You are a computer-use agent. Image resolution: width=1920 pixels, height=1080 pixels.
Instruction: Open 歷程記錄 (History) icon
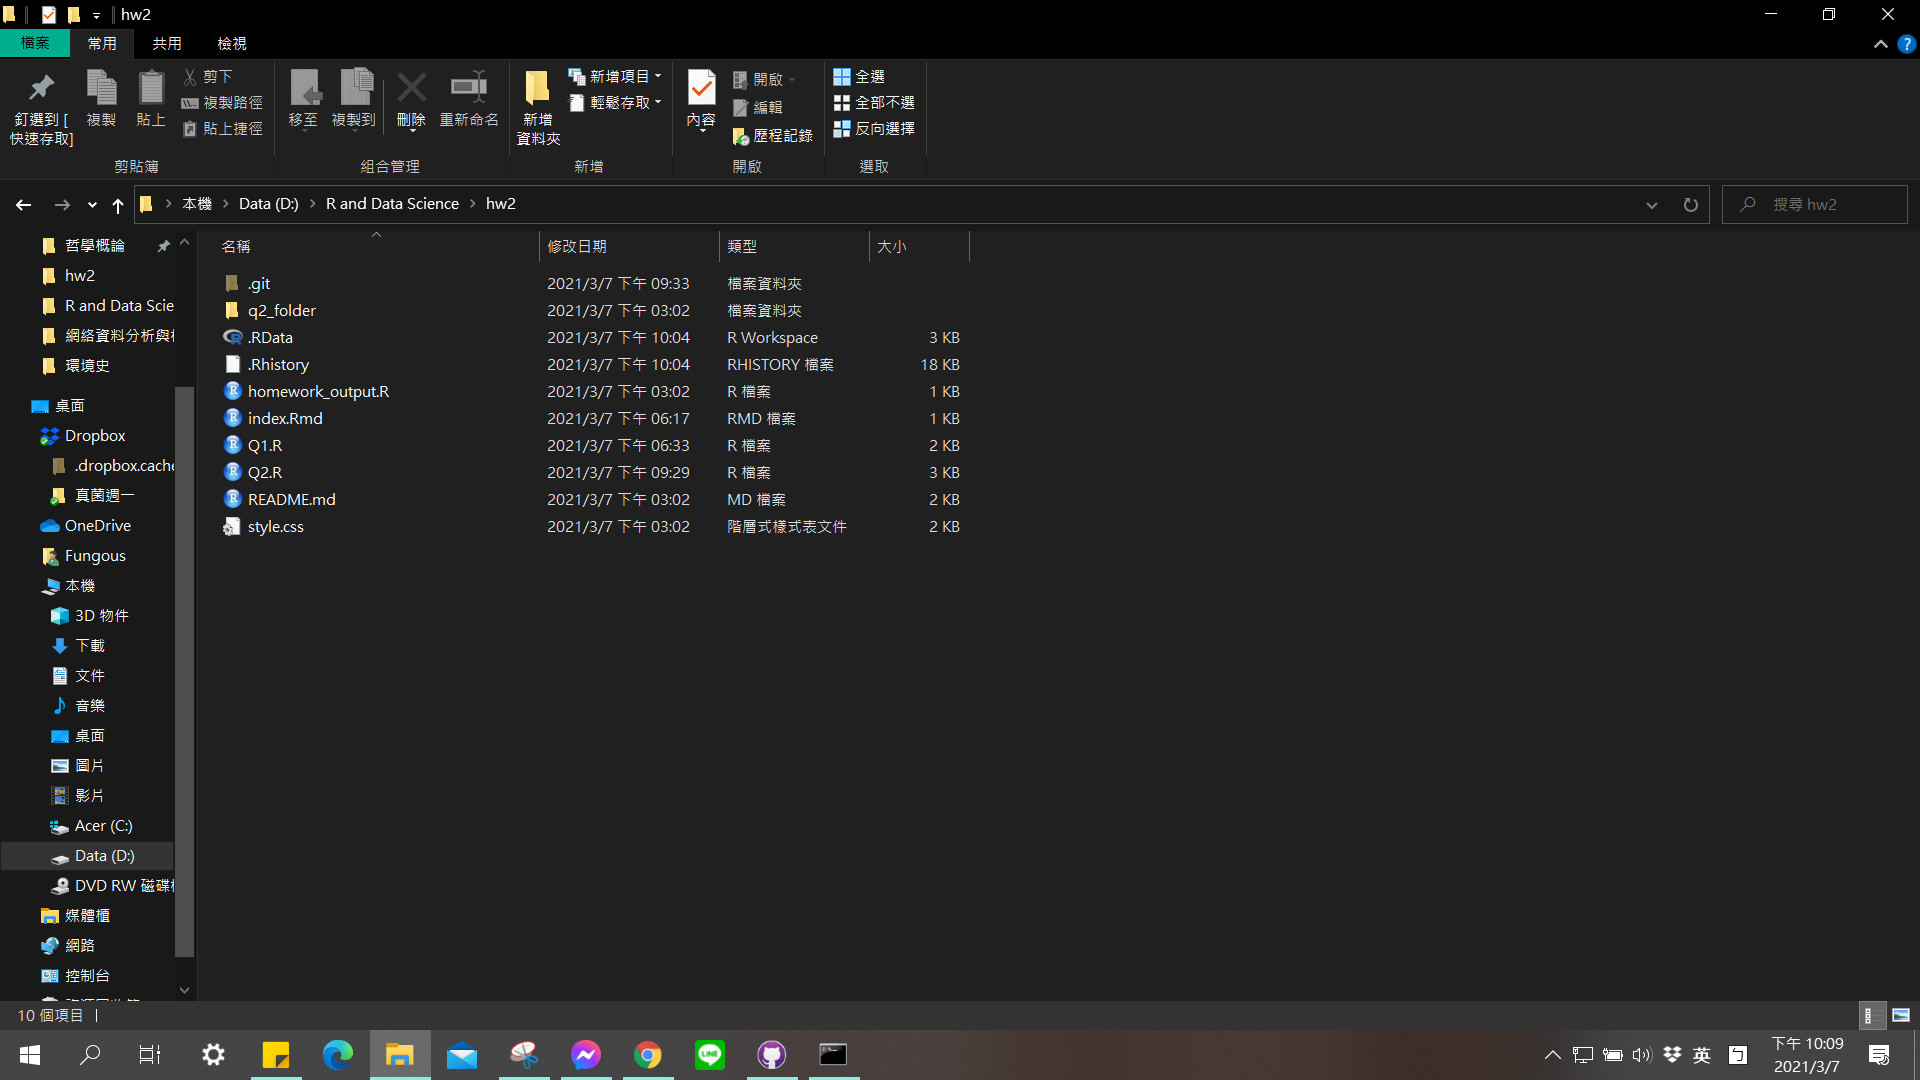click(x=773, y=135)
